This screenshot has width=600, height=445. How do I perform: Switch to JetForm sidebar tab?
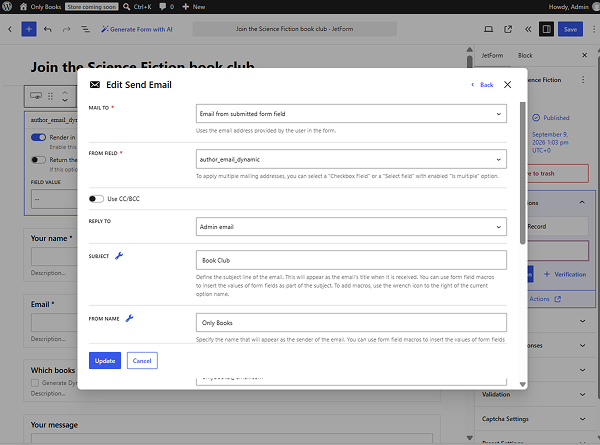[492, 55]
